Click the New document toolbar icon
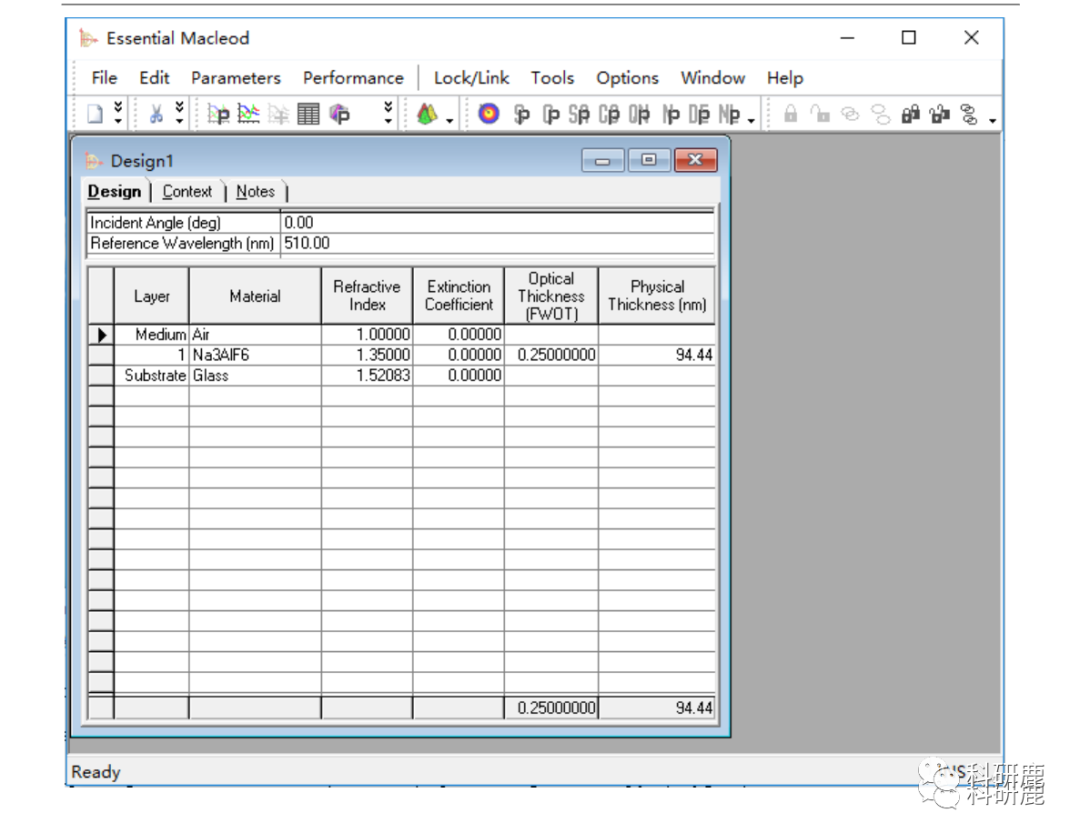The image size is (1080, 823). 95,114
